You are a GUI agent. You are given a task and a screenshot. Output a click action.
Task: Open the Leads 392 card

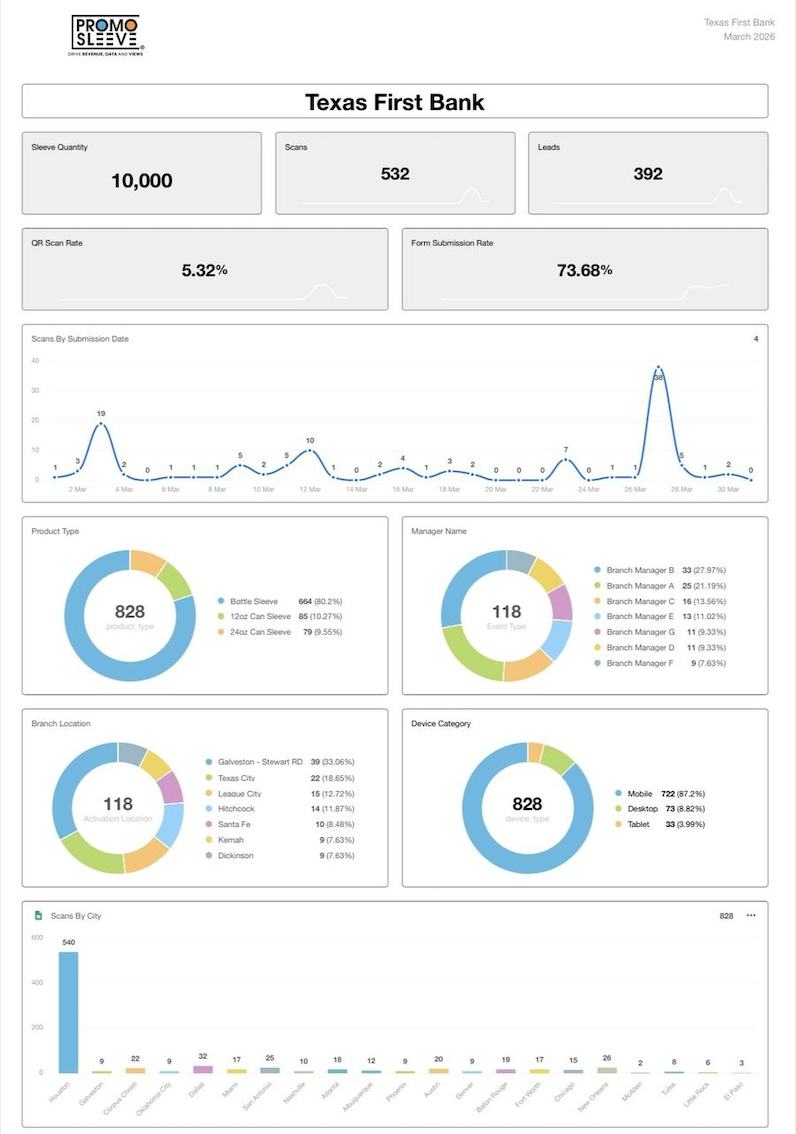648,173
